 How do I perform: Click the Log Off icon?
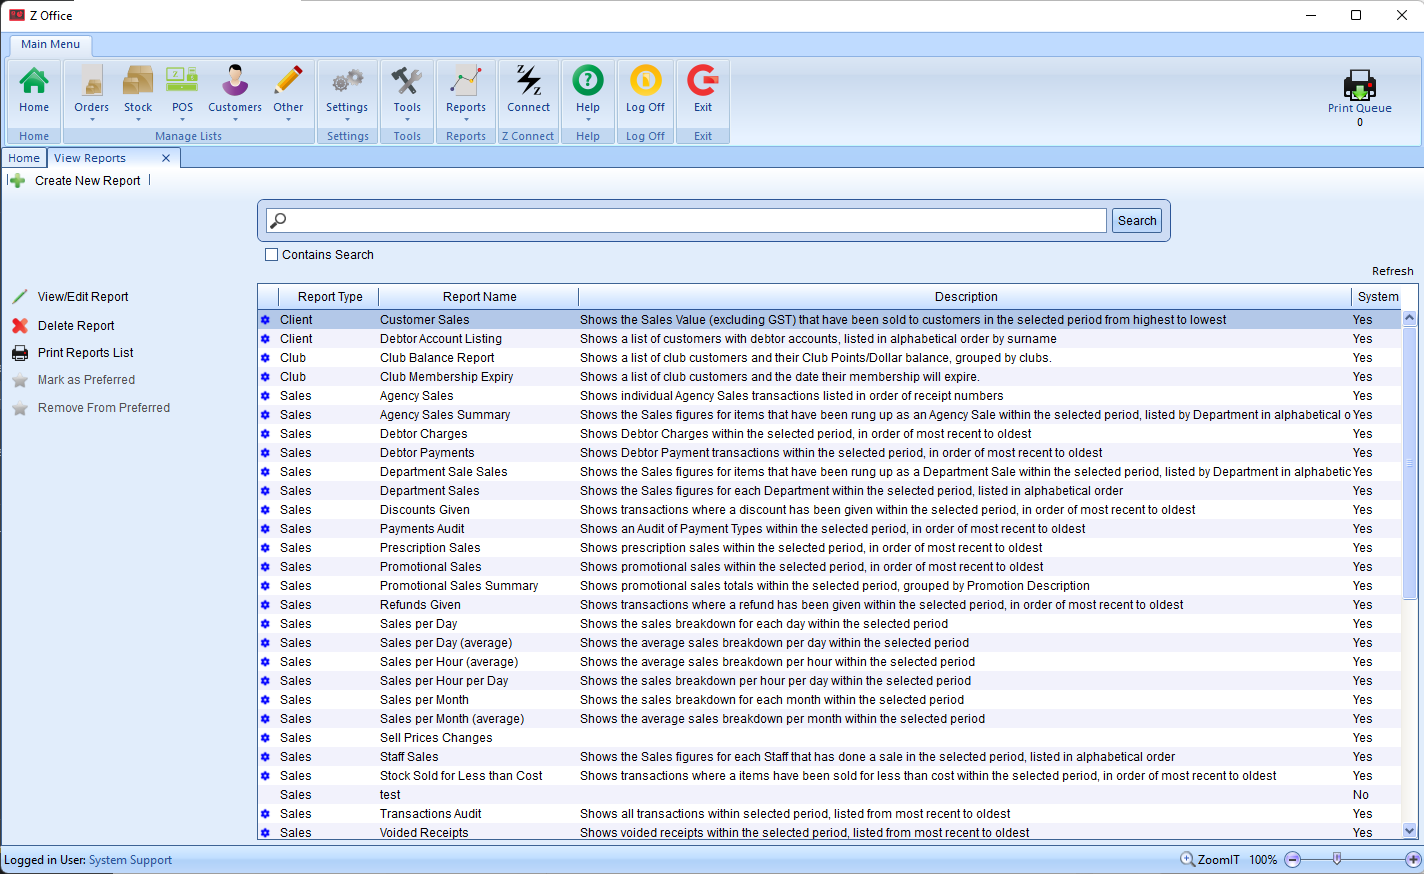pyautogui.click(x=645, y=82)
